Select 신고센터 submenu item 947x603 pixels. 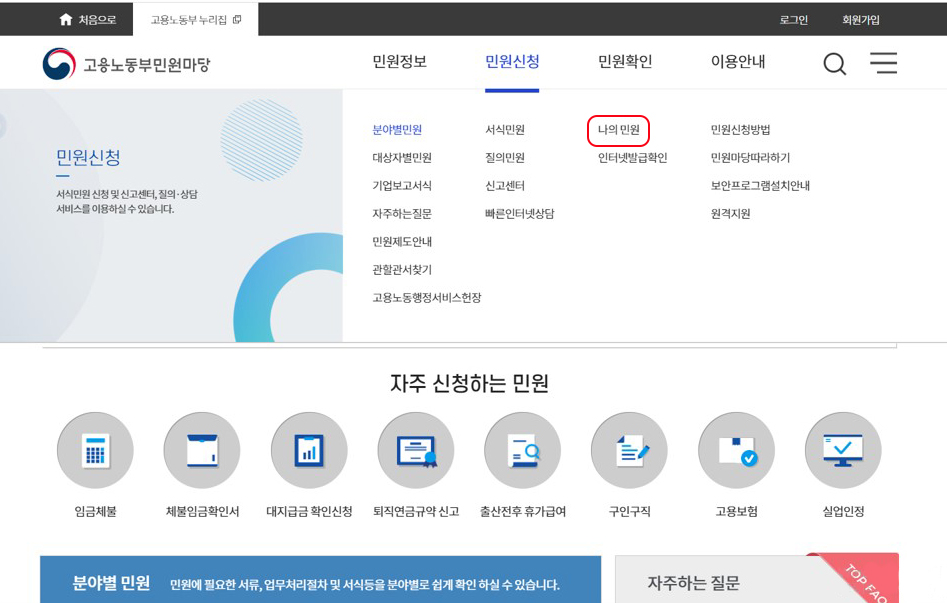505,185
